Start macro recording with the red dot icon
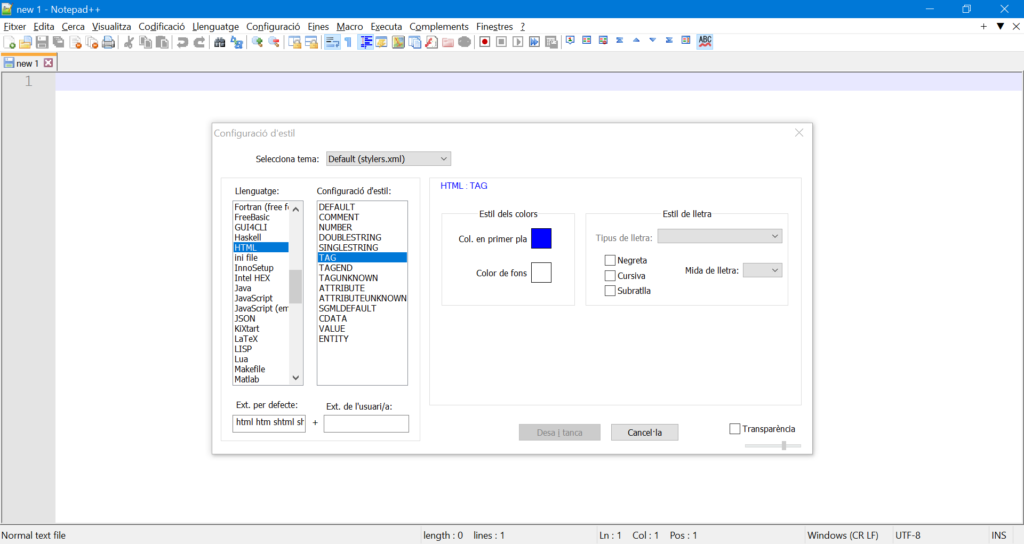 point(485,42)
